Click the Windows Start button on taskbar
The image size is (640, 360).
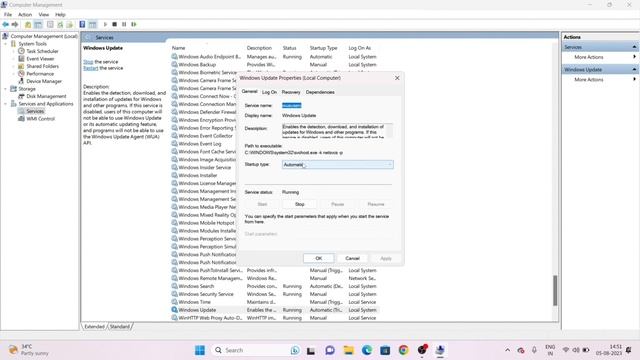point(200,350)
